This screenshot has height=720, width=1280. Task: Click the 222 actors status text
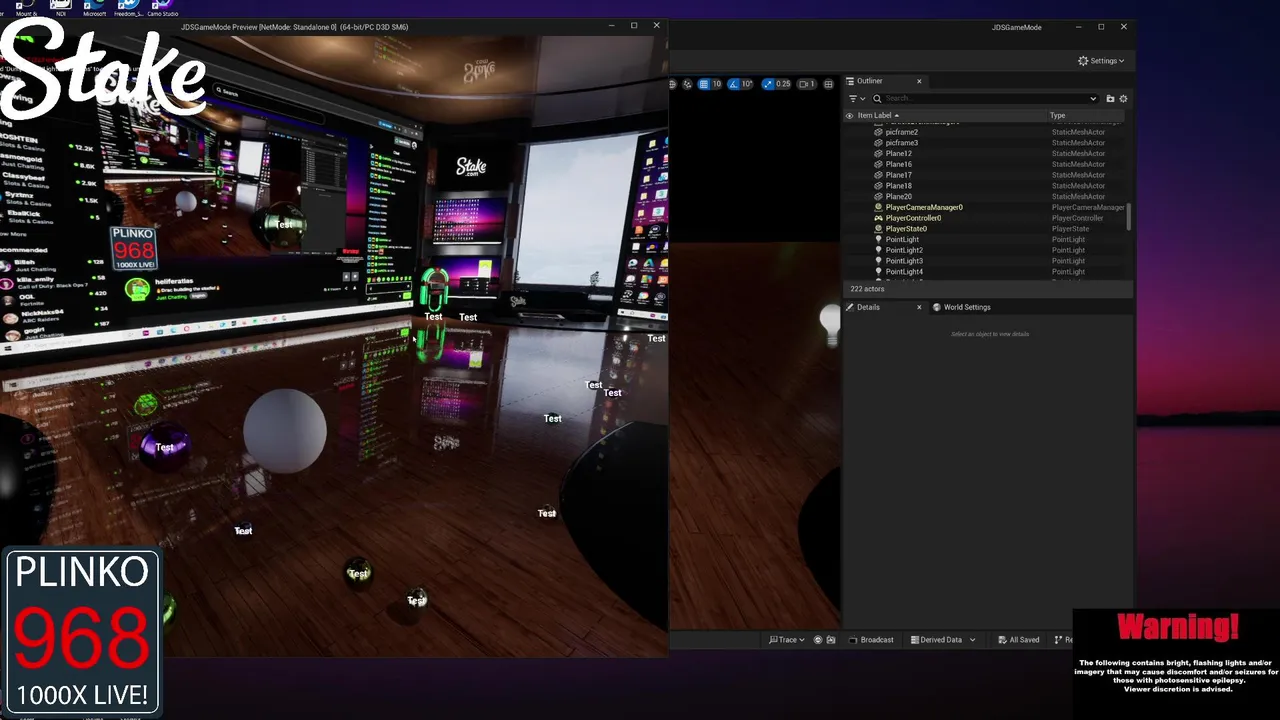tap(867, 289)
